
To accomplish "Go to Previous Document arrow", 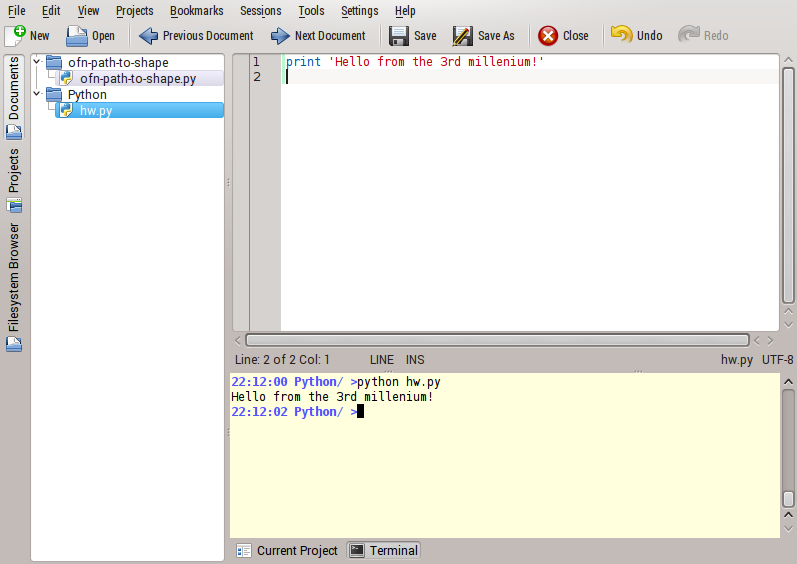I will click(148, 36).
